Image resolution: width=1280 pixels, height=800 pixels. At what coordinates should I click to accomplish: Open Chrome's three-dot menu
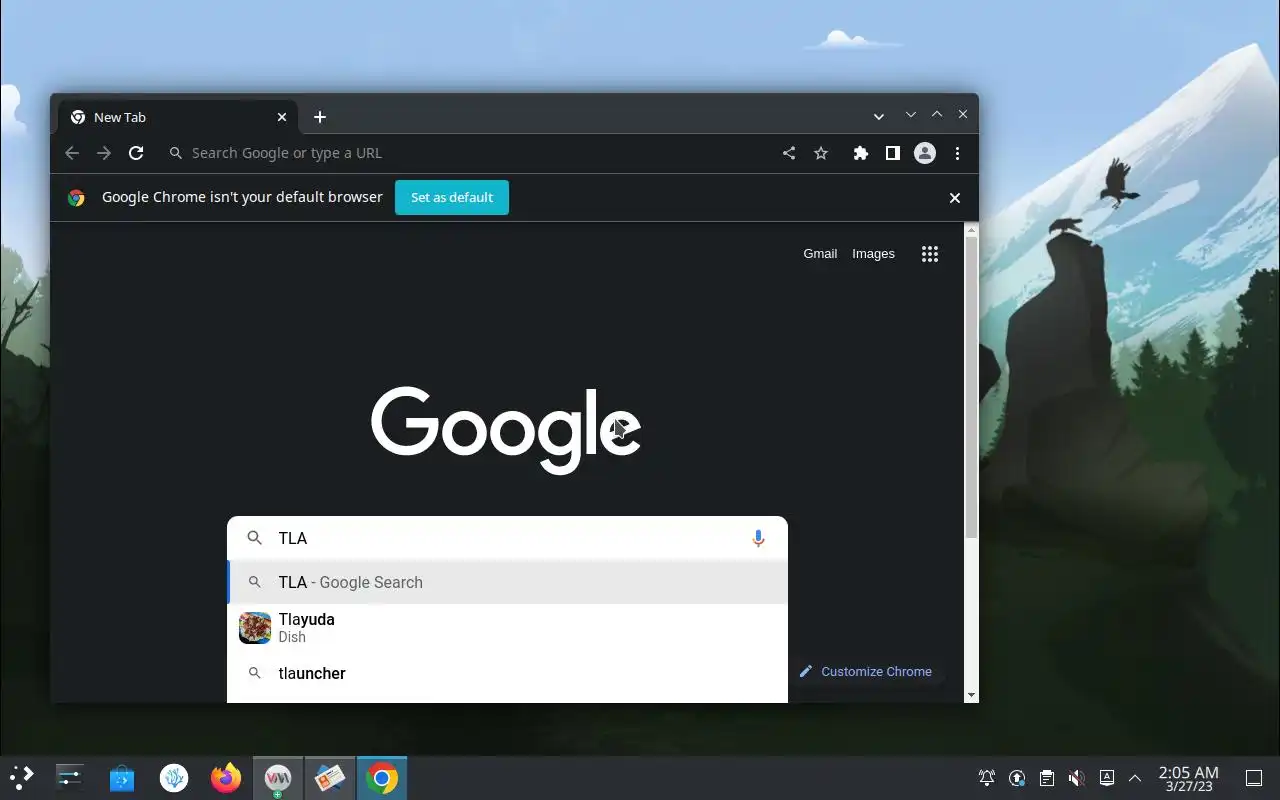point(957,153)
